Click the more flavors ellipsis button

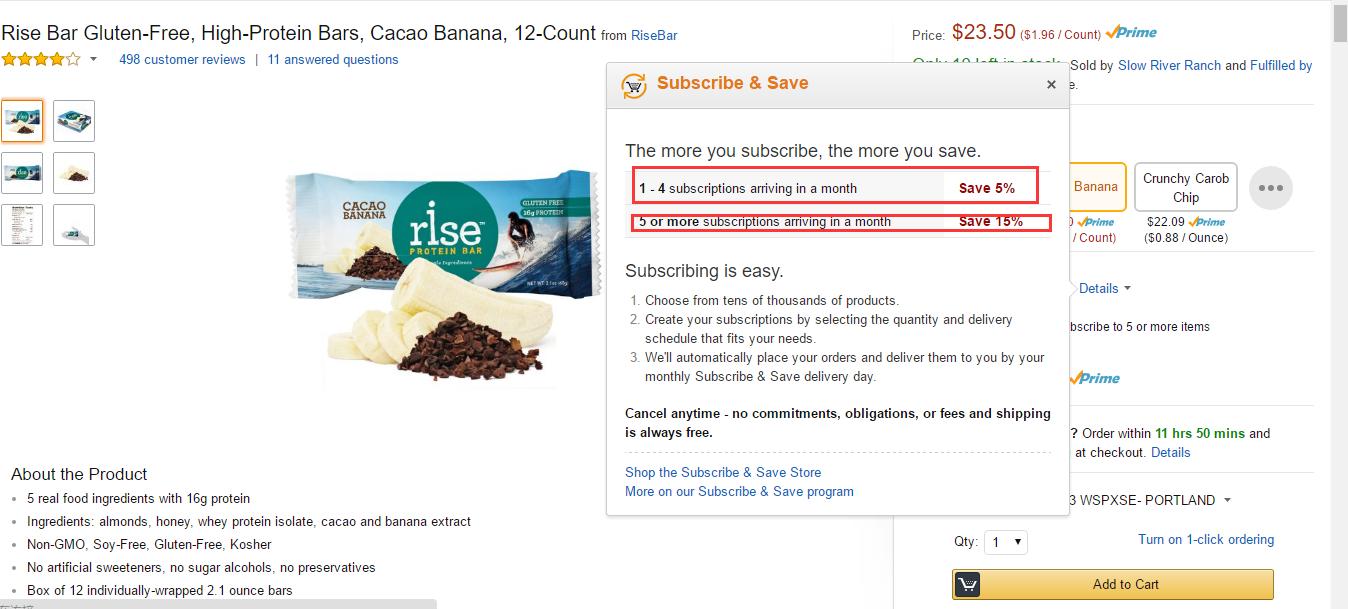(x=1270, y=188)
